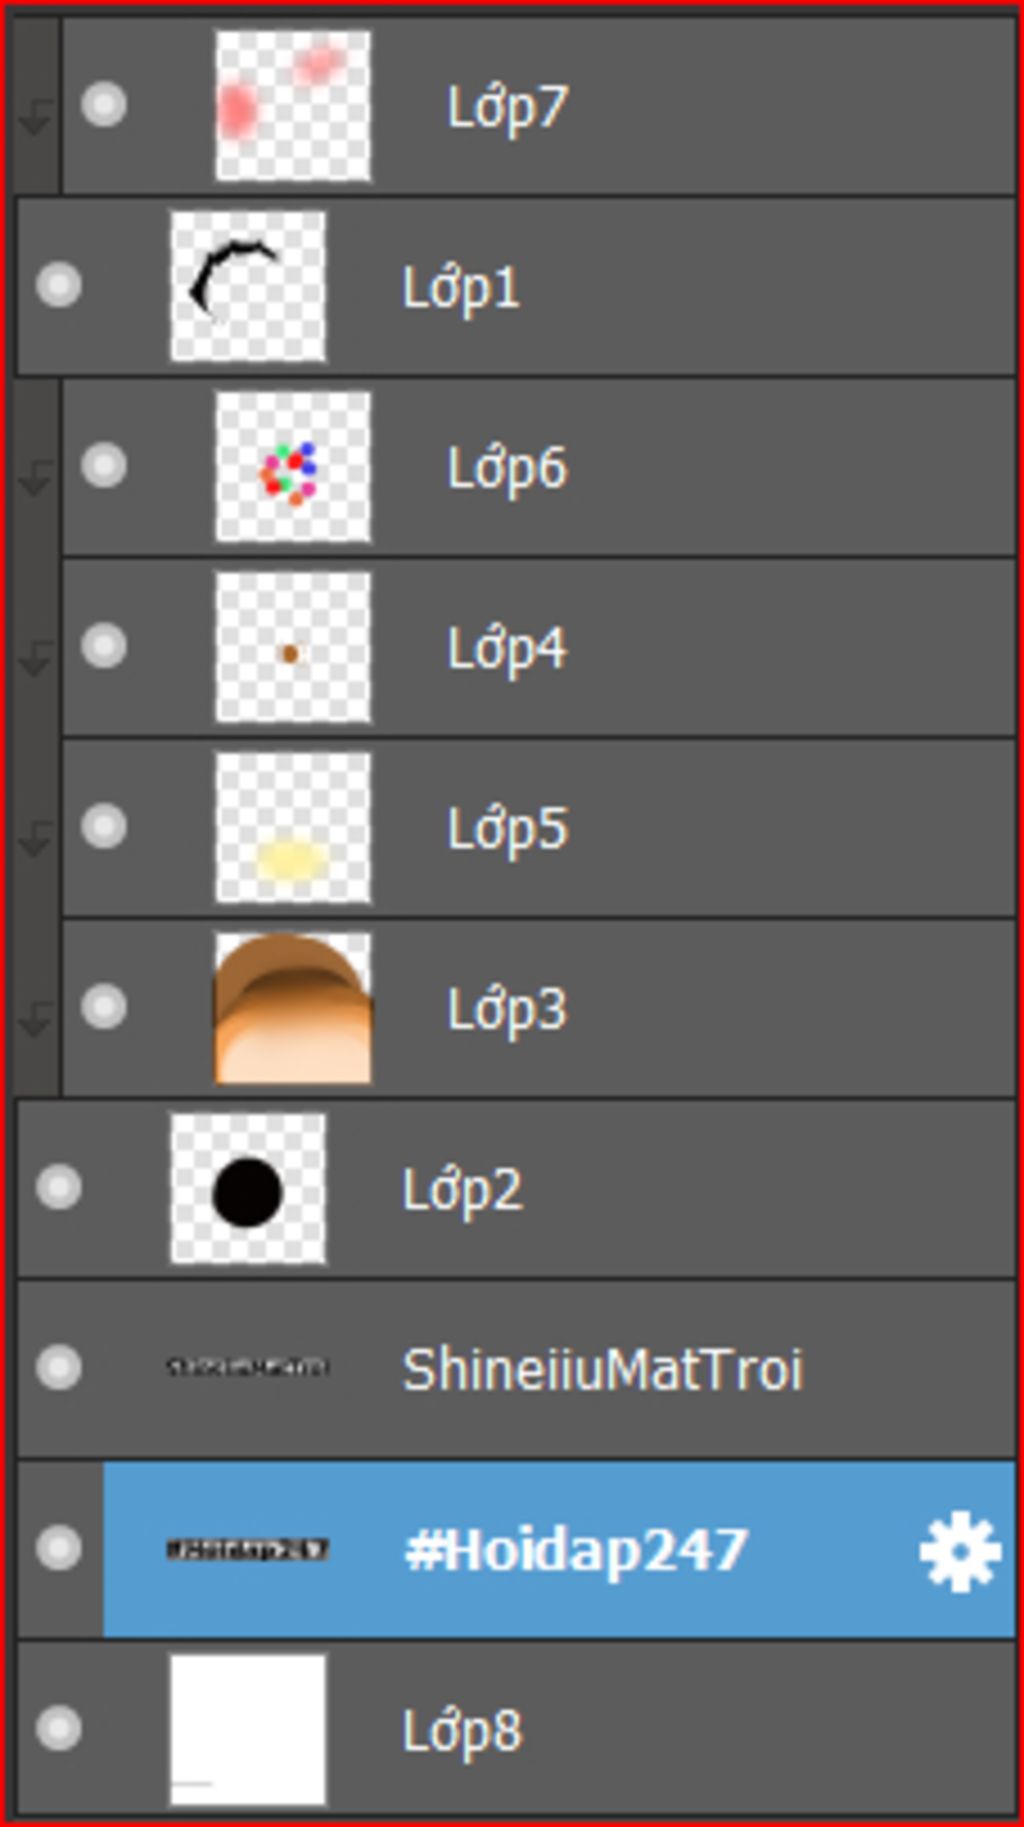Click the yellow blob thumbnail of Lớp5
The image size is (1024, 1827).
pos(293,828)
